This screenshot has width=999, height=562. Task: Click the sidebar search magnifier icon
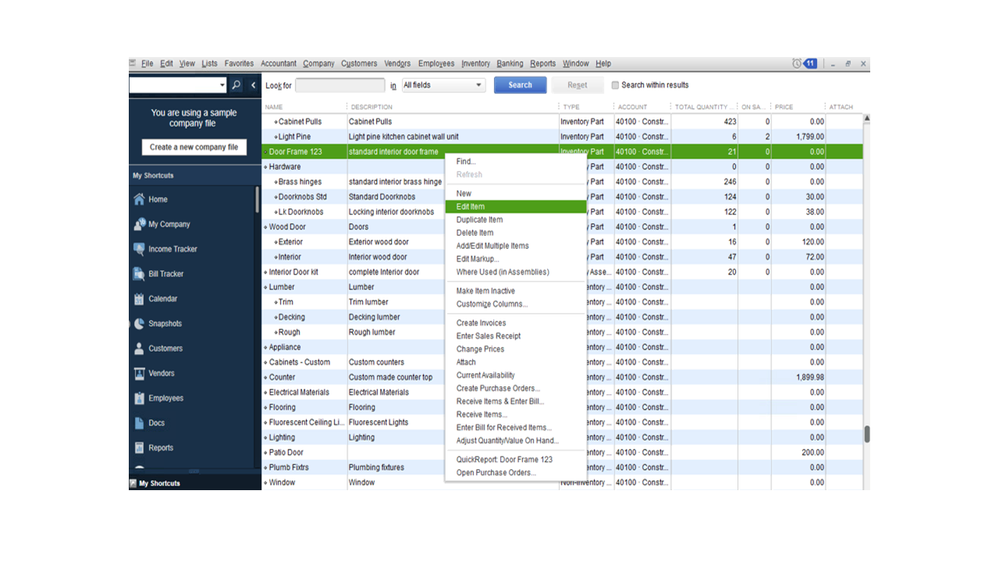(236, 85)
